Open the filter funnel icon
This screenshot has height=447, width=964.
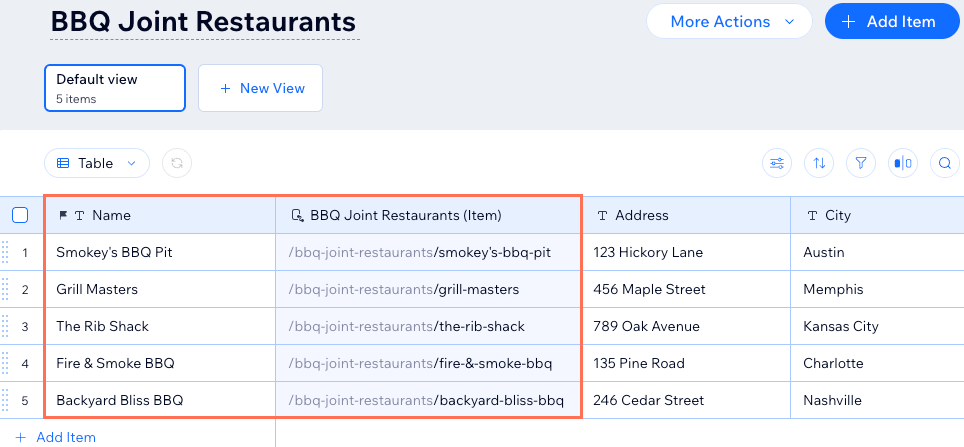point(861,163)
